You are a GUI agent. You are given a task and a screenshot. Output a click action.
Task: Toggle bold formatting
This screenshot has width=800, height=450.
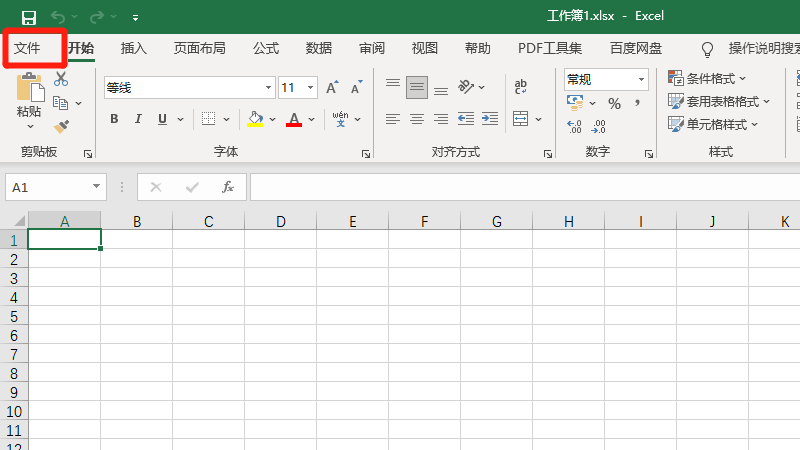(x=113, y=119)
